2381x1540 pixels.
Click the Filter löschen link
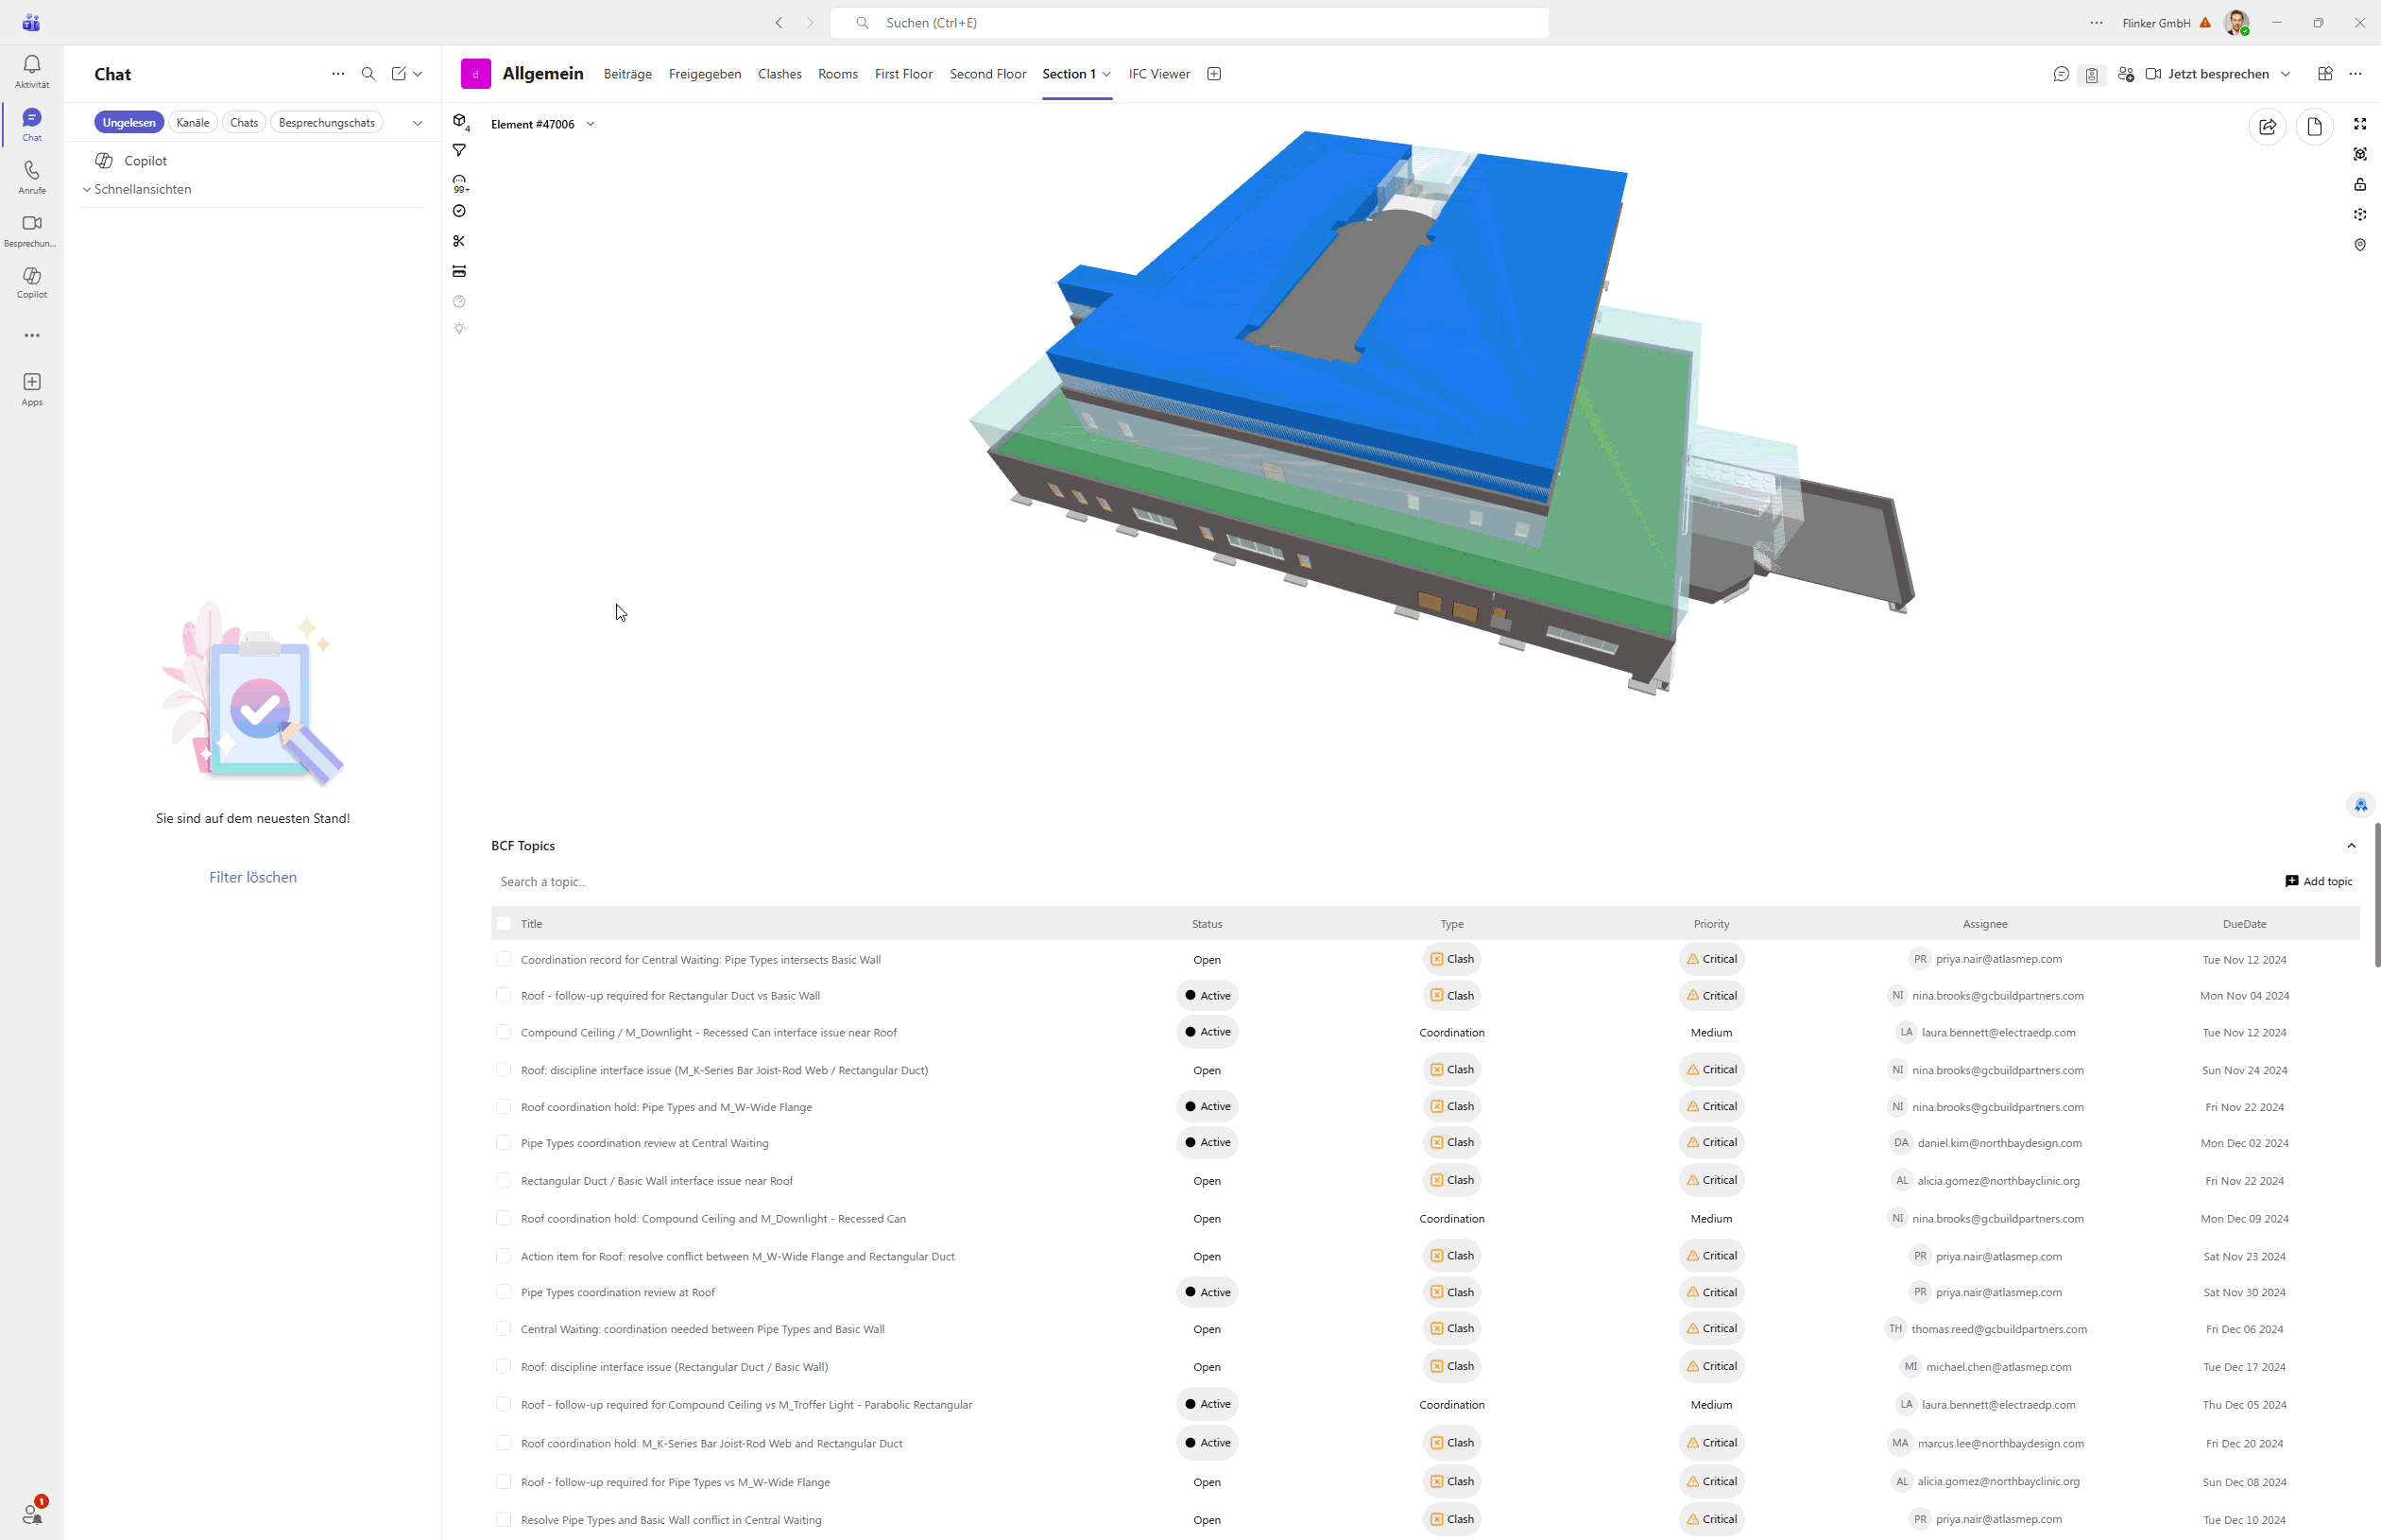click(253, 877)
